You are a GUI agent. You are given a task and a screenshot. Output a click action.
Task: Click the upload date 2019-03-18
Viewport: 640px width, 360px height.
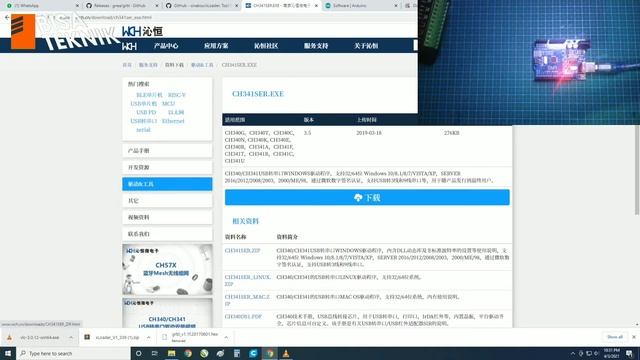[x=369, y=133]
